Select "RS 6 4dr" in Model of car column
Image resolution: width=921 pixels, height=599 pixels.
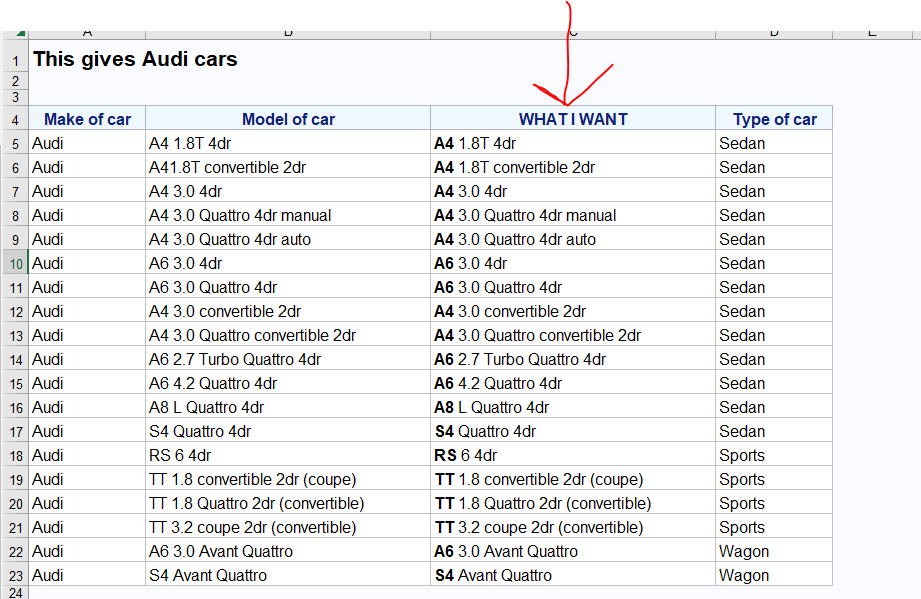coord(180,456)
